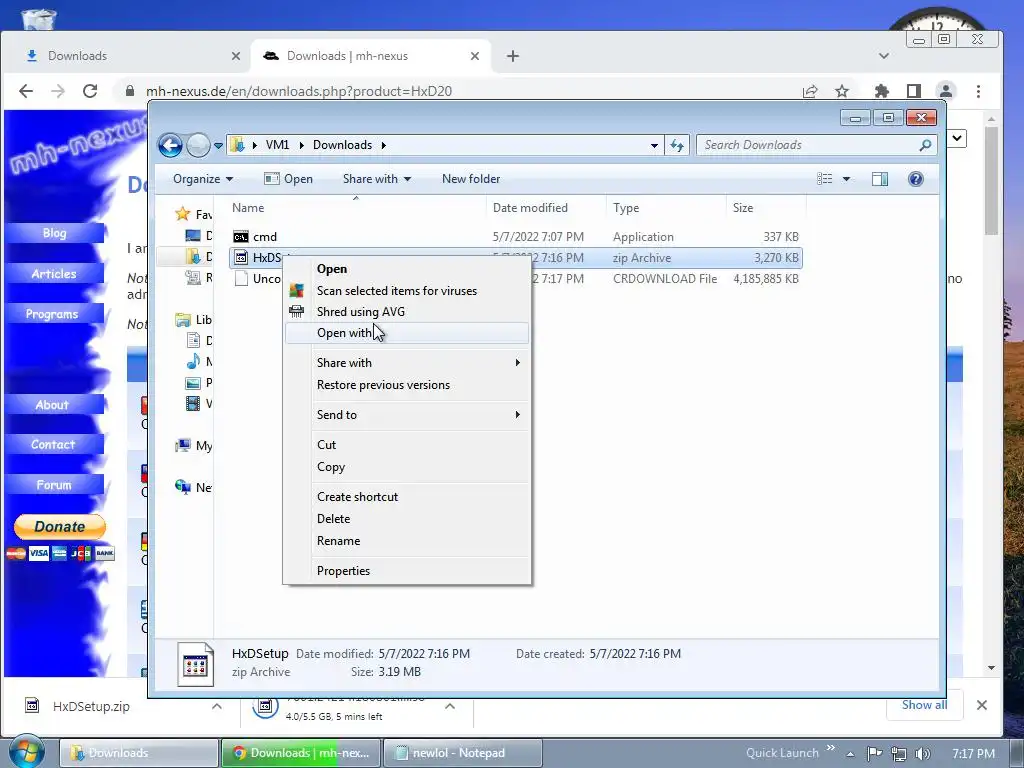Click New folder in the Explorer toolbar

click(471, 179)
